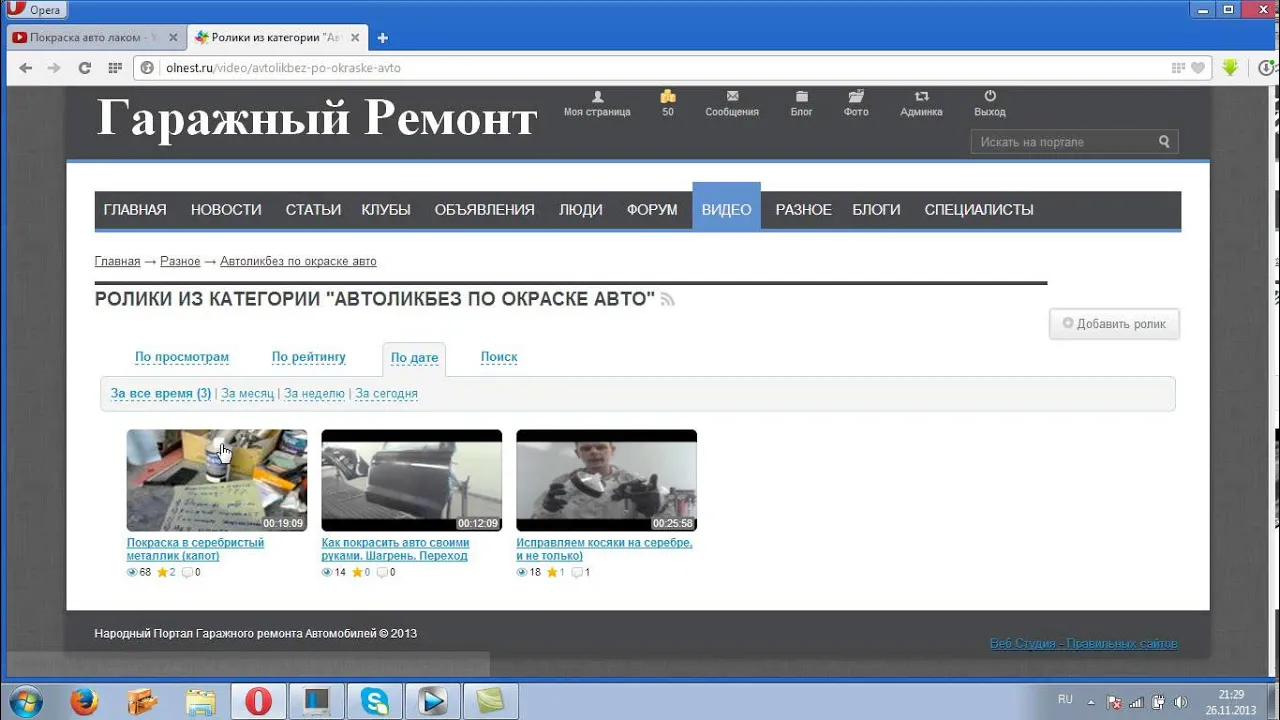This screenshot has height=720, width=1280.
Task: Click the volume speaker icon in system tray
Action: tap(1181, 702)
